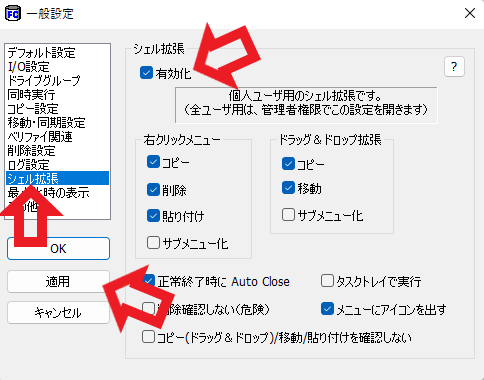Screen dimensions: 484x380
Task: Toggle 削除 under 右クリックメニュー
Action: (153, 190)
